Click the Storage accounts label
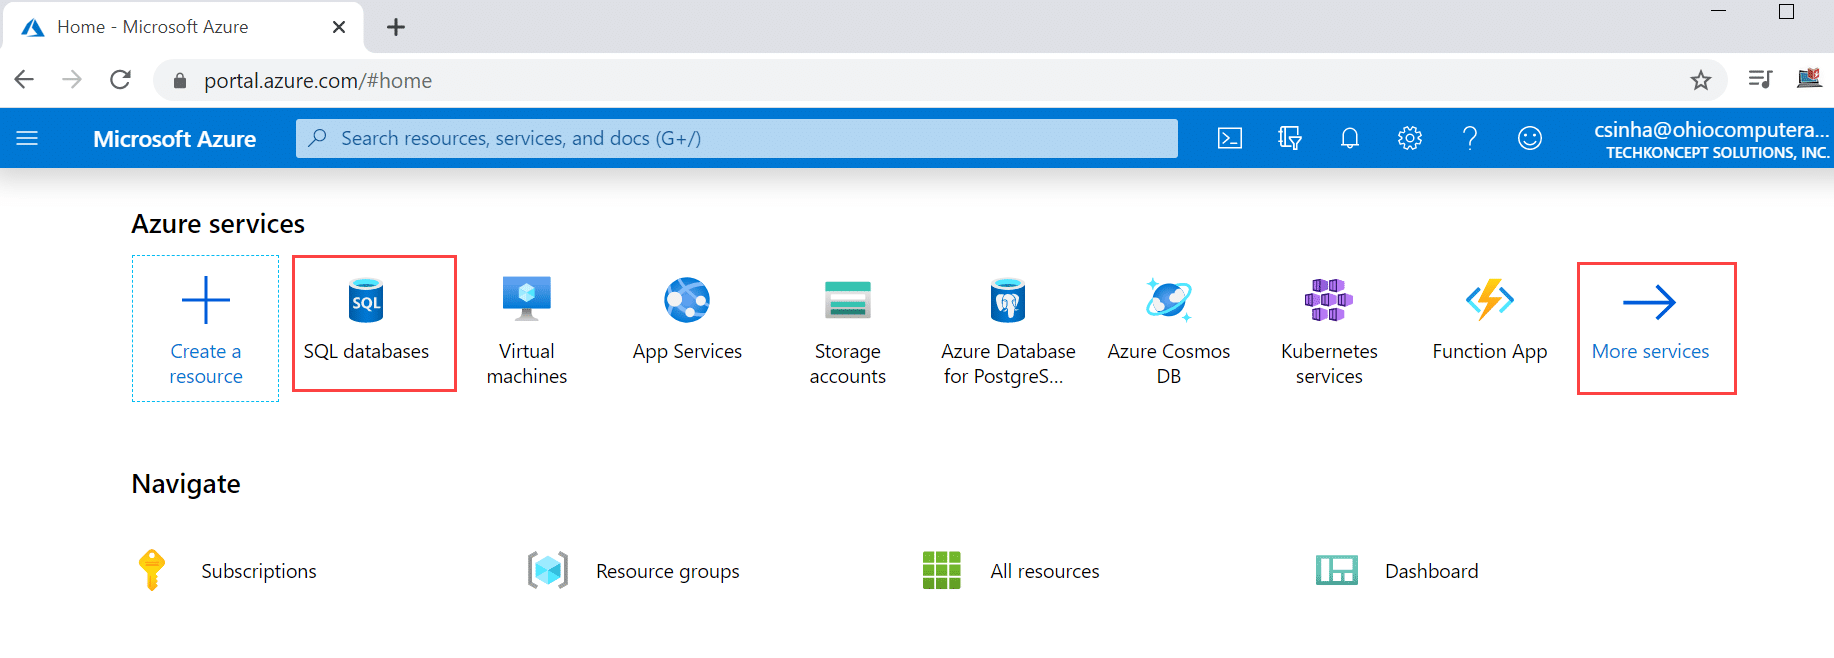This screenshot has width=1834, height=658. click(848, 364)
